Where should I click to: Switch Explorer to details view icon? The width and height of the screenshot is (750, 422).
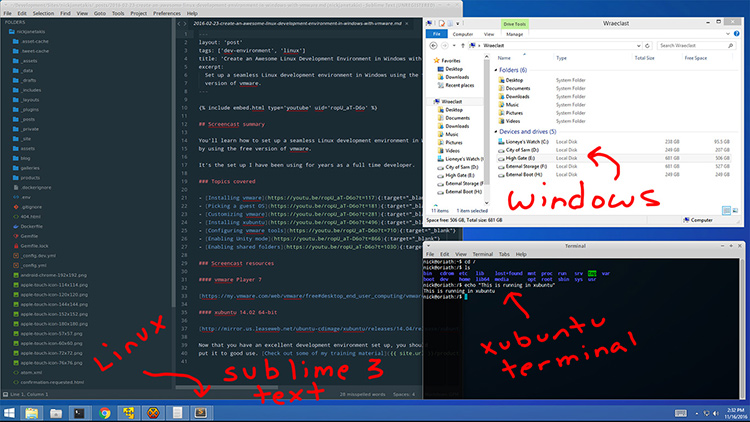point(726,211)
